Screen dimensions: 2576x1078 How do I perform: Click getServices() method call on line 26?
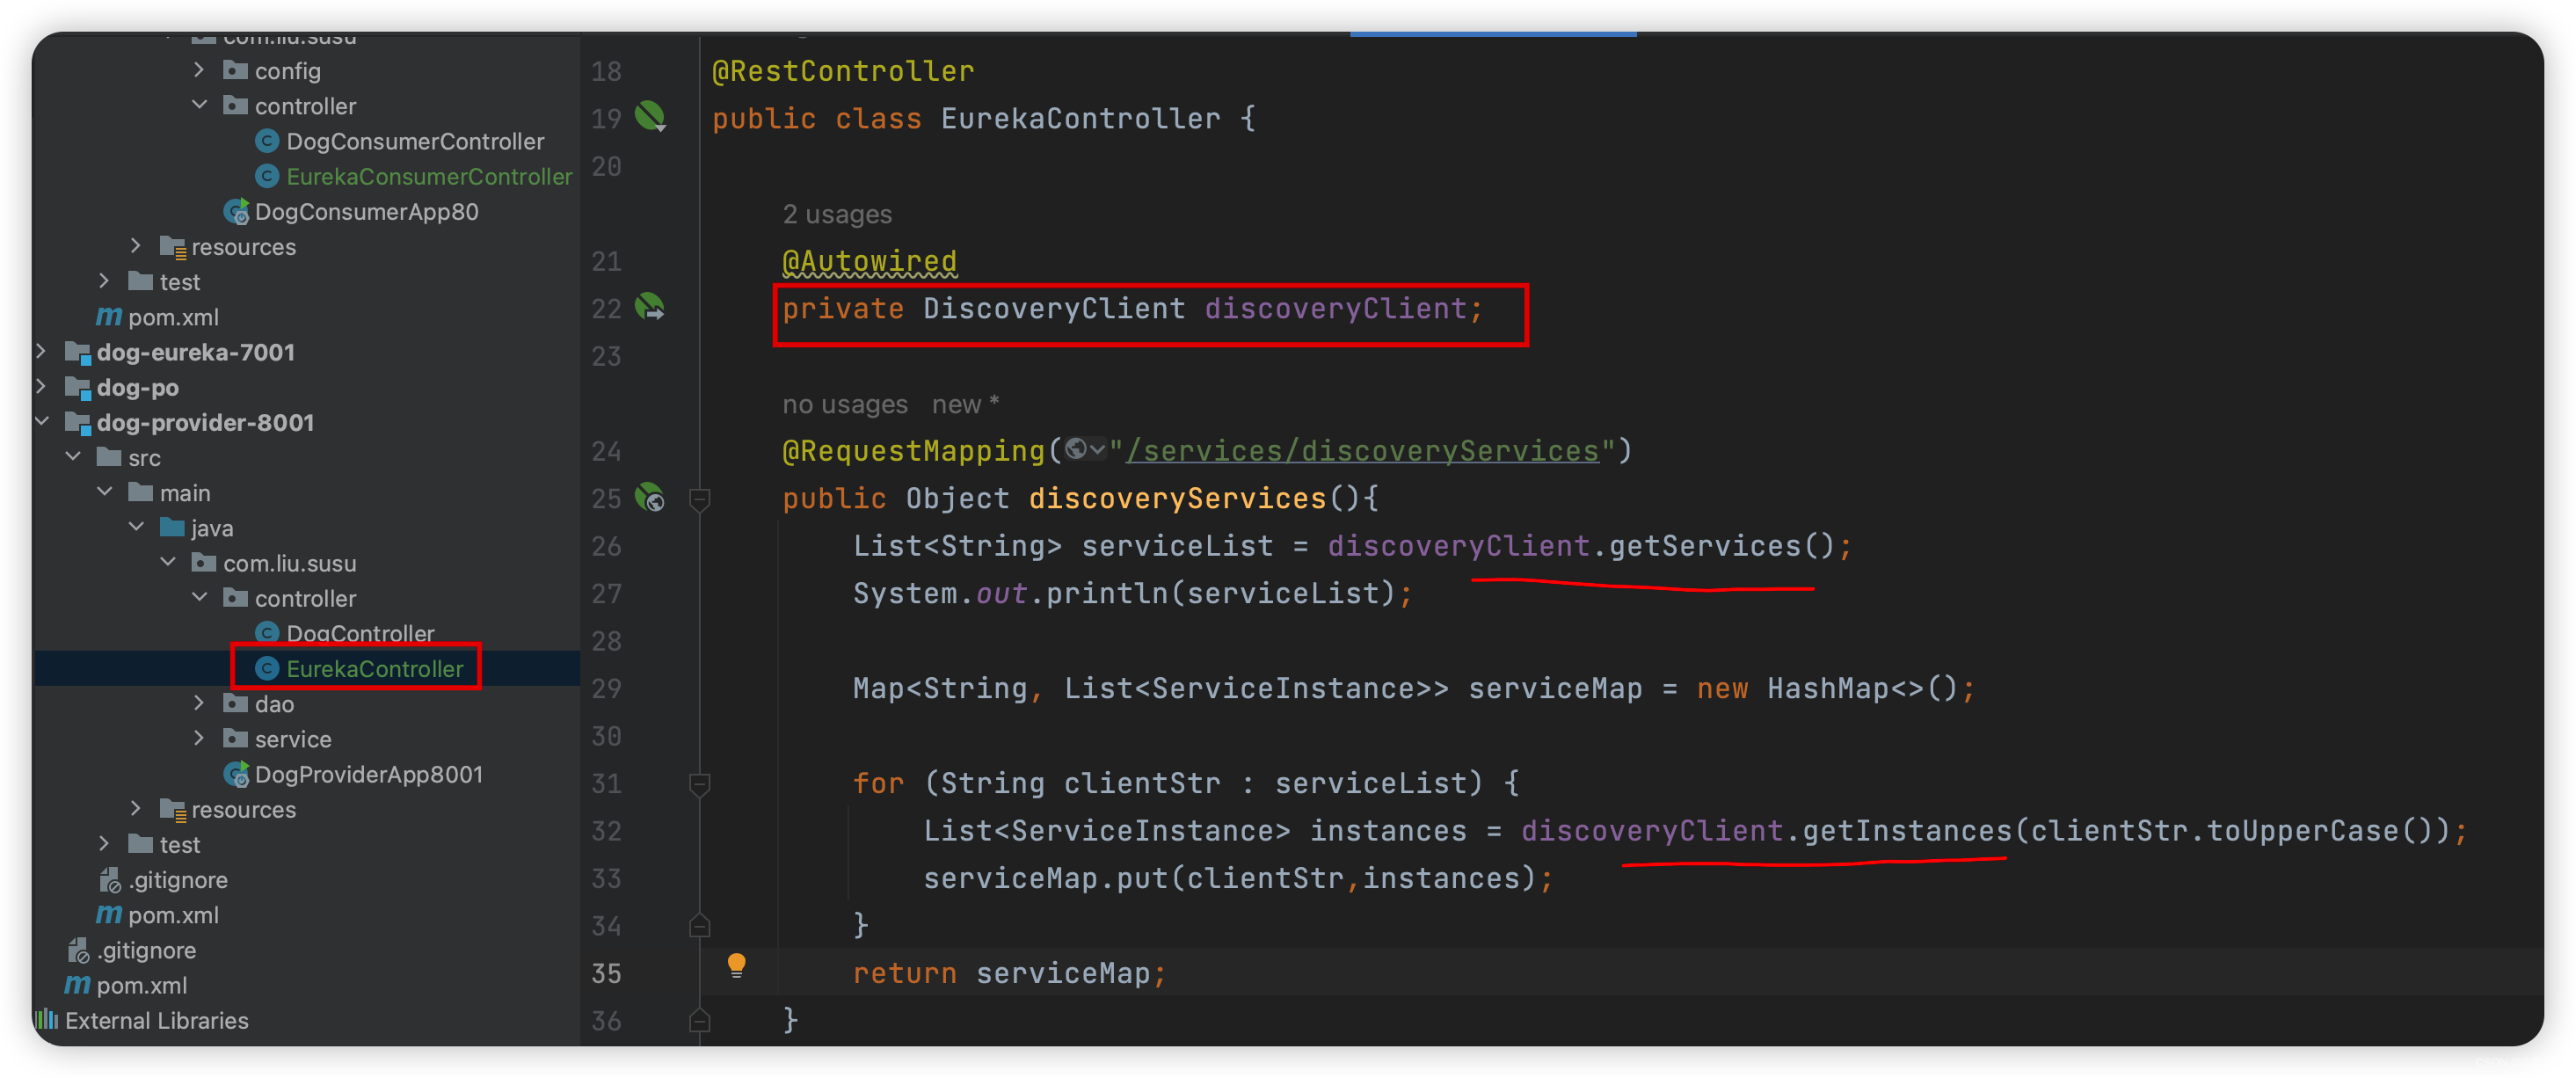1721,546
